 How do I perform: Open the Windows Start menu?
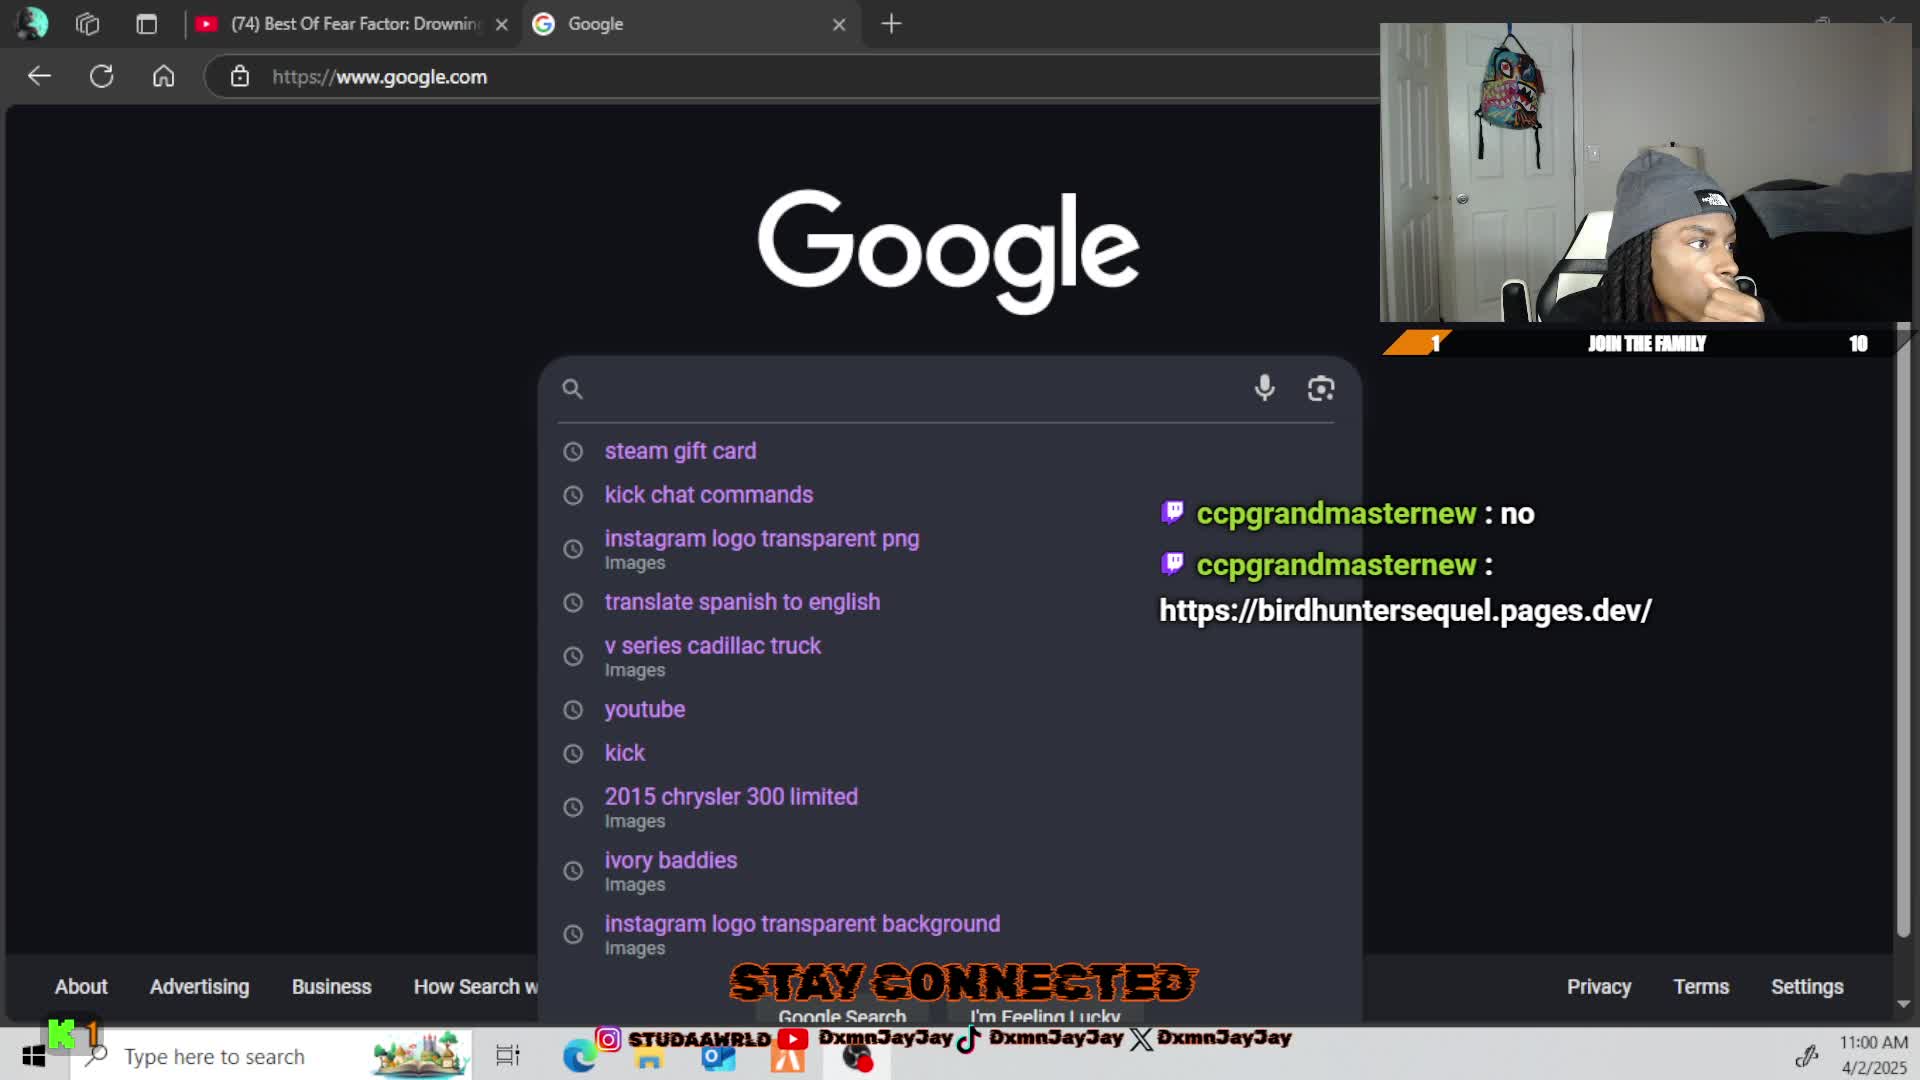pyautogui.click(x=34, y=1056)
